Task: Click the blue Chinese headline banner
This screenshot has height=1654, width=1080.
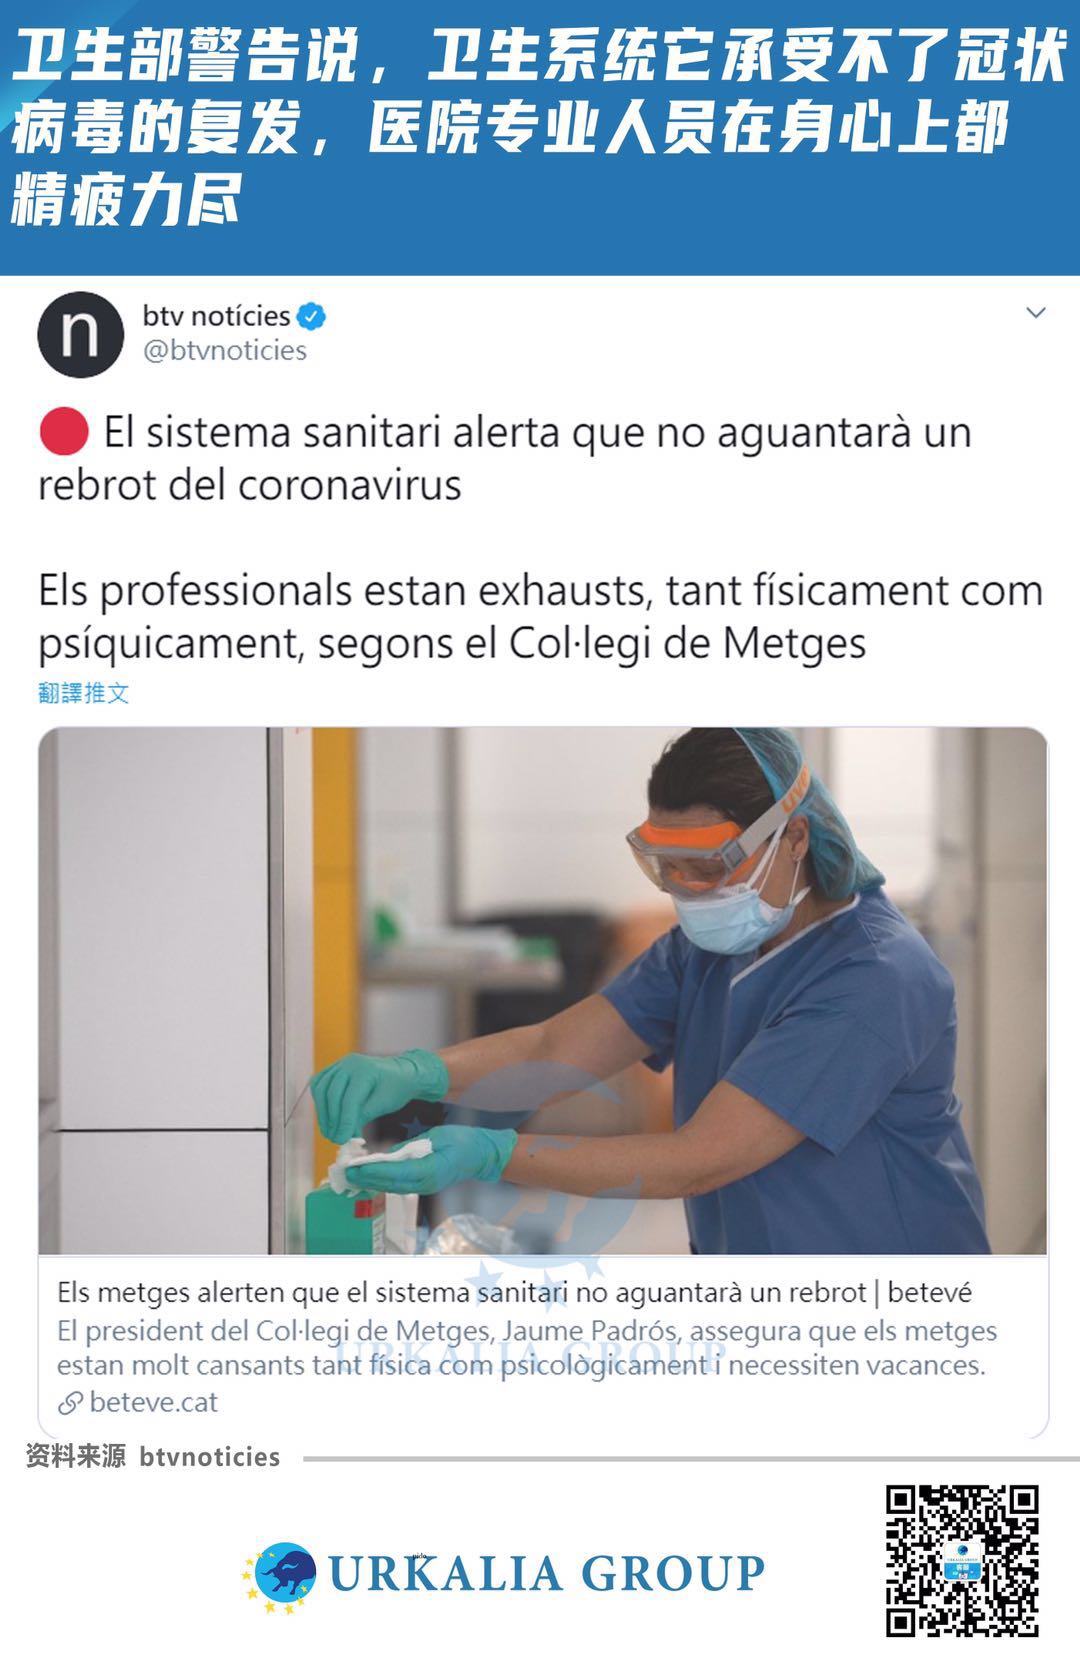Action: coord(540,137)
